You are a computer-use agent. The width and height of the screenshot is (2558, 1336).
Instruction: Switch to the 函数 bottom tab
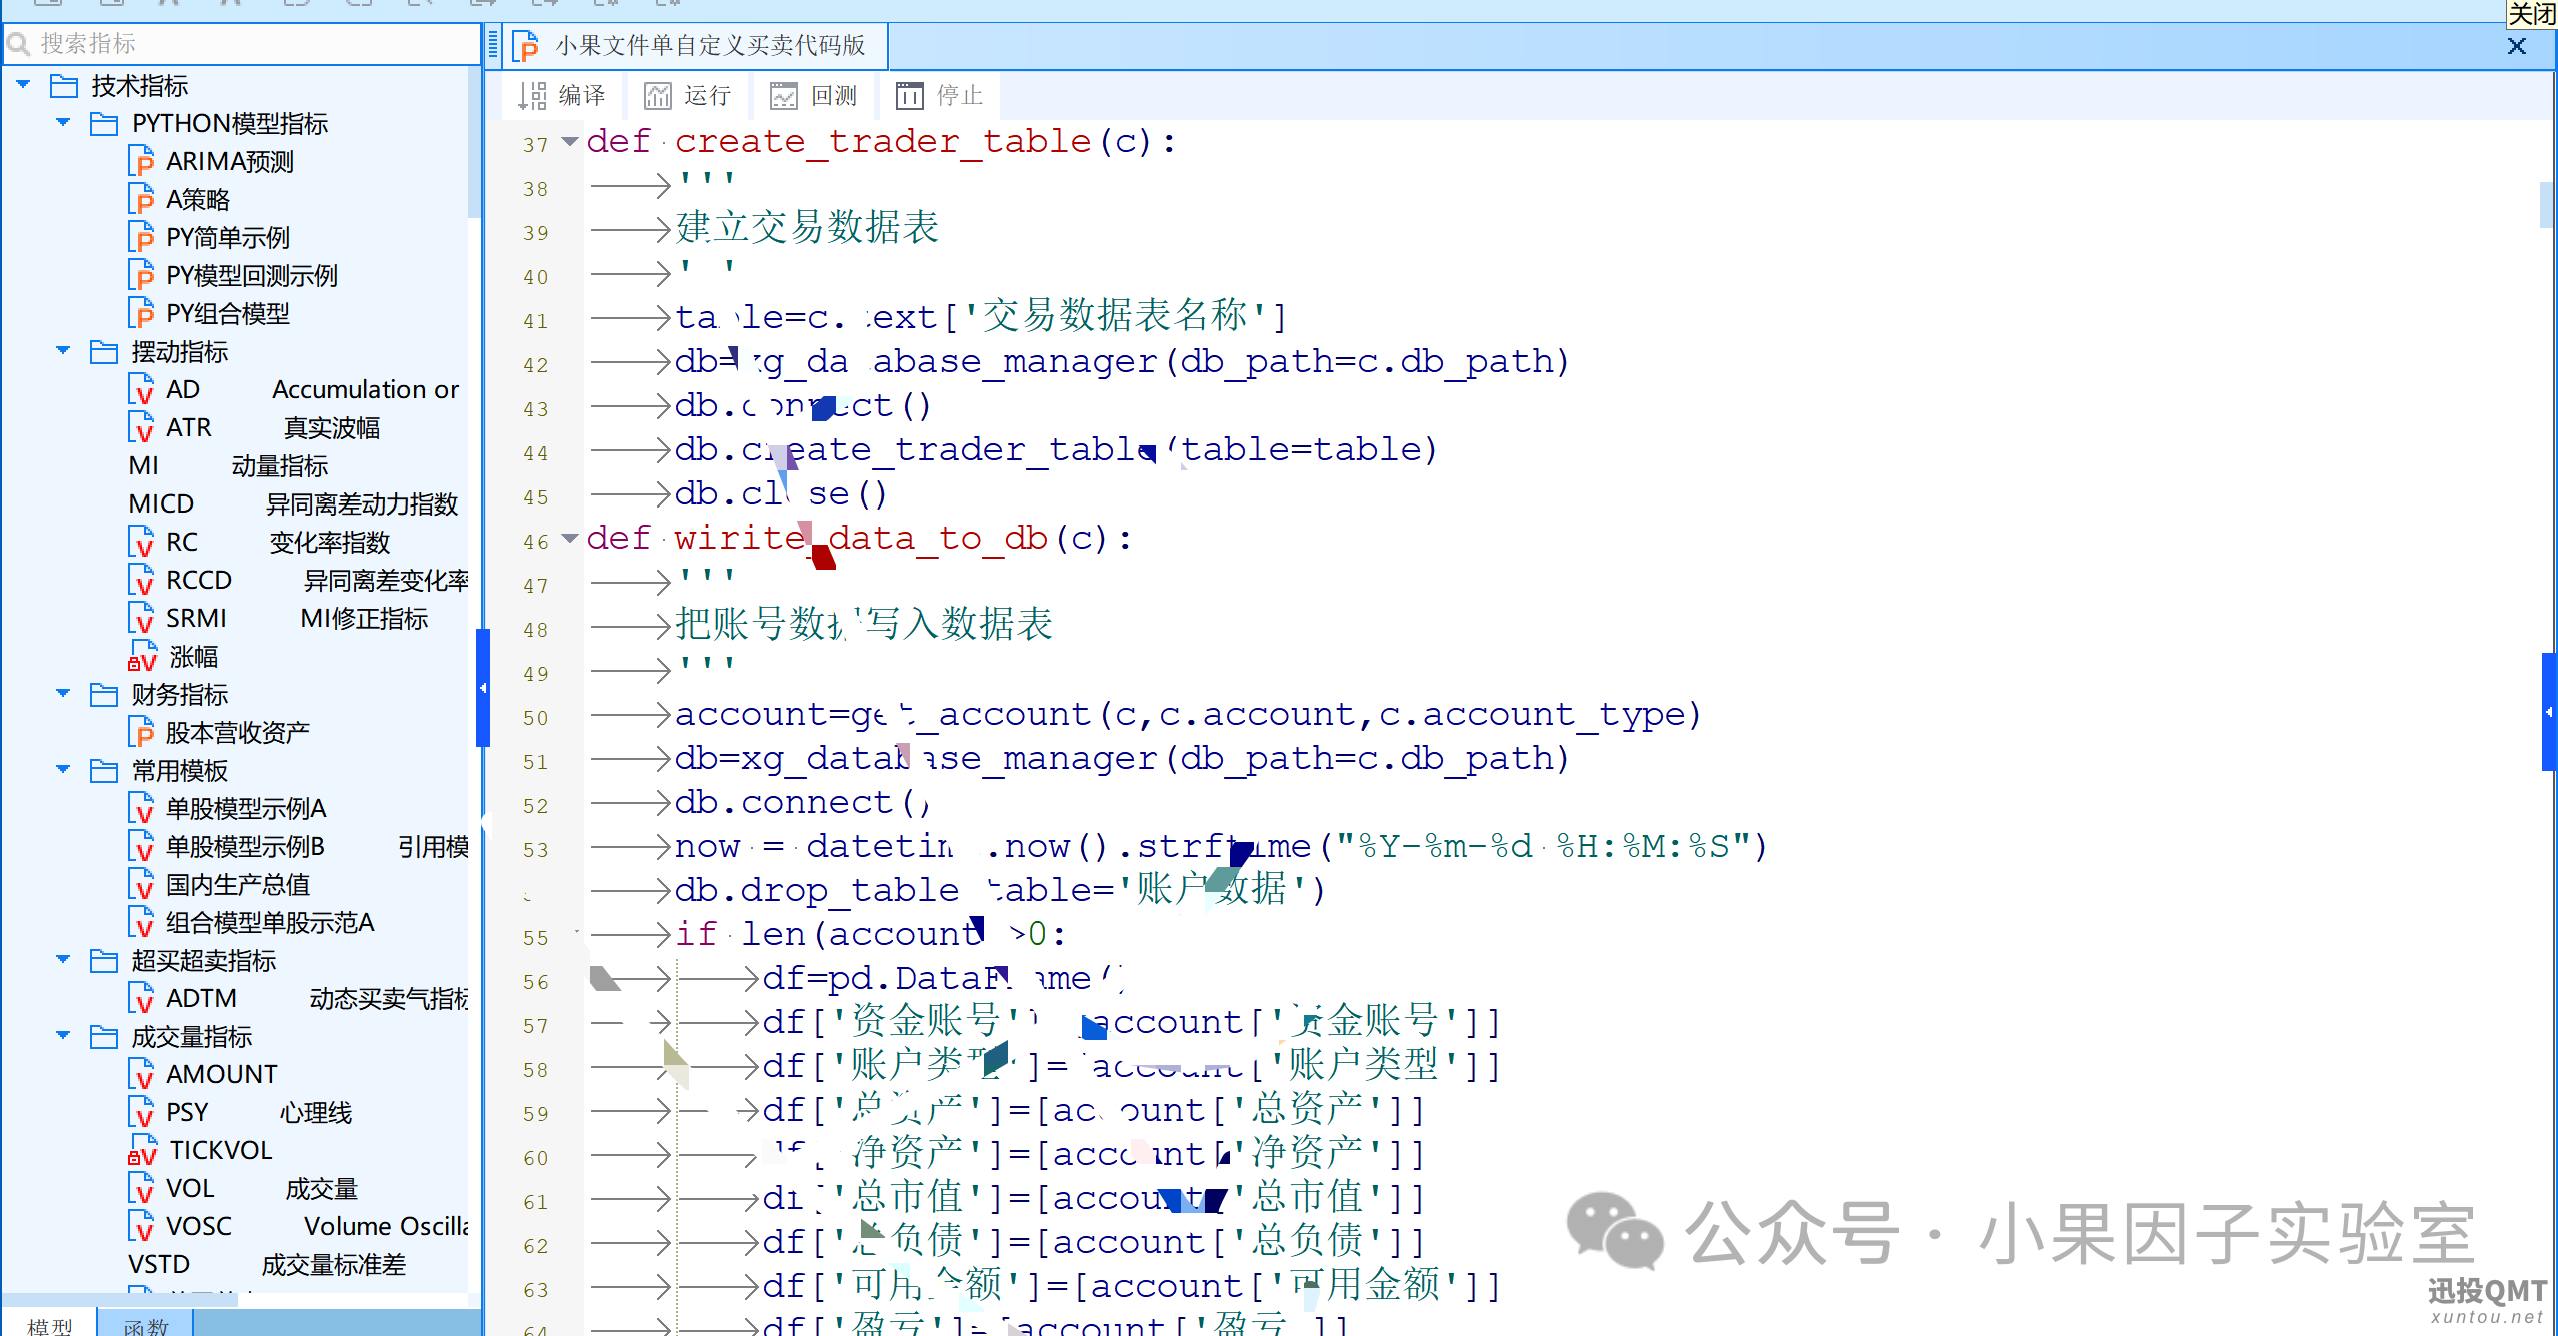point(146,1324)
